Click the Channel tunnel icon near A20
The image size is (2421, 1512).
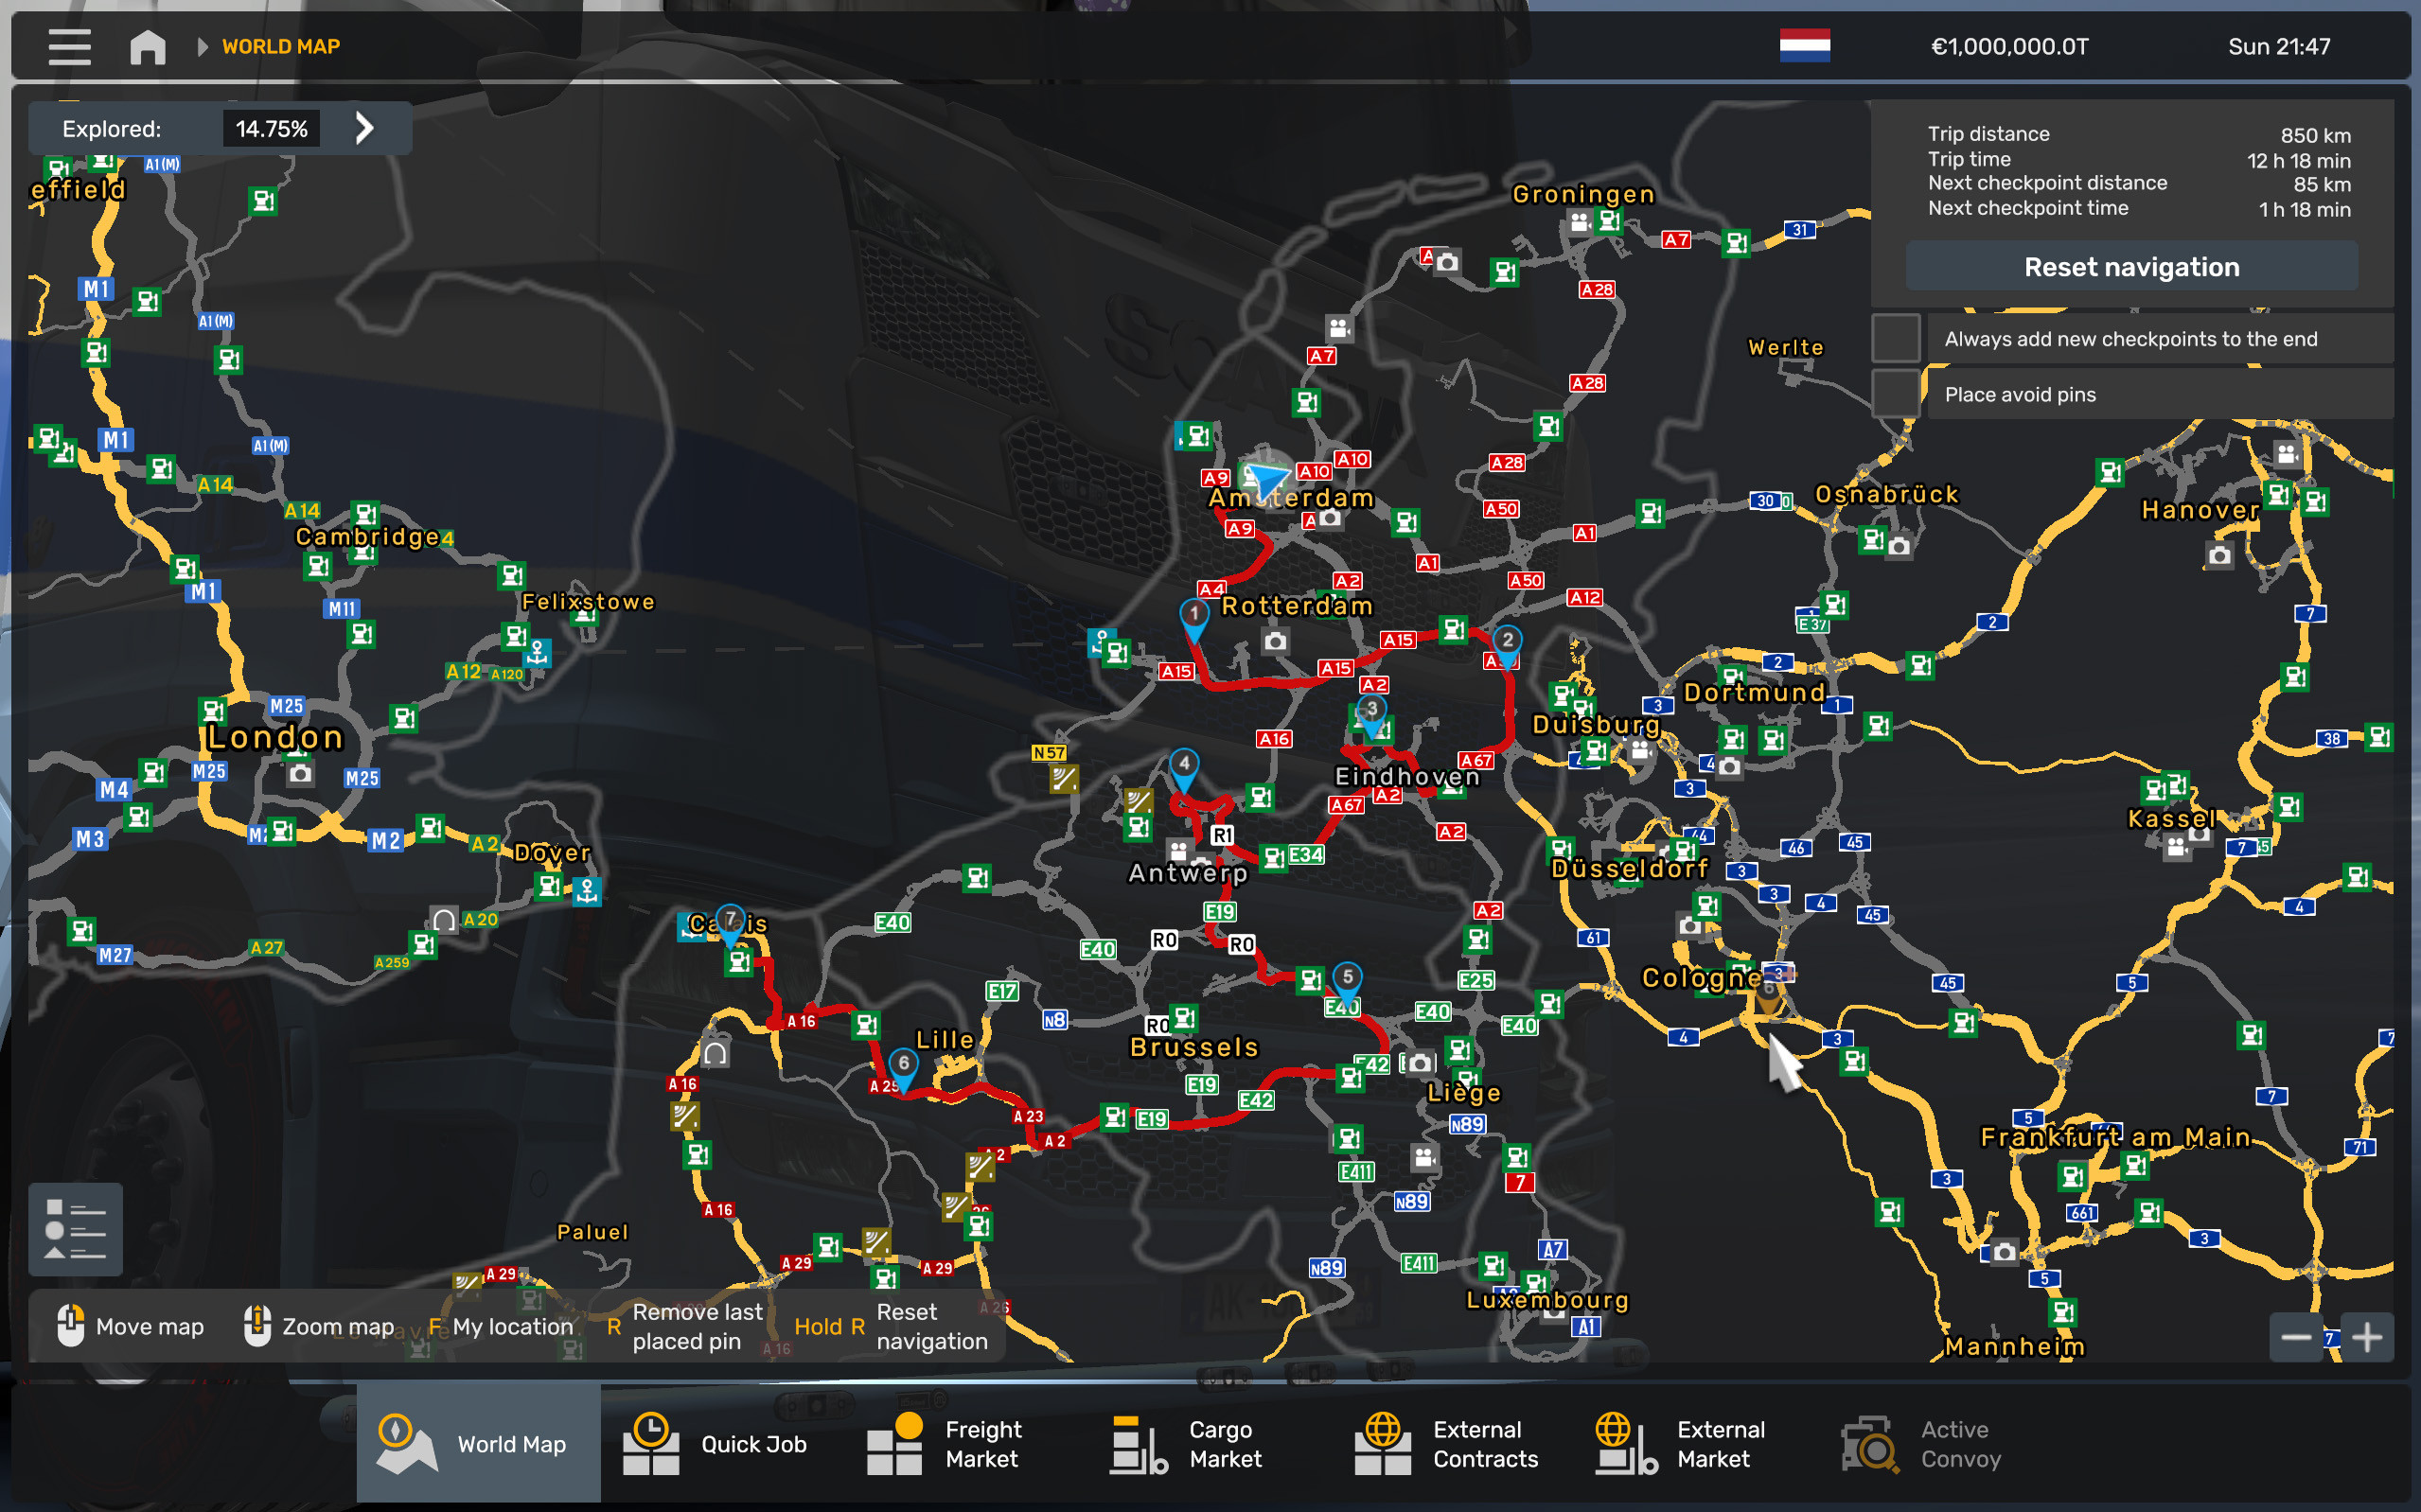pyautogui.click(x=443, y=919)
